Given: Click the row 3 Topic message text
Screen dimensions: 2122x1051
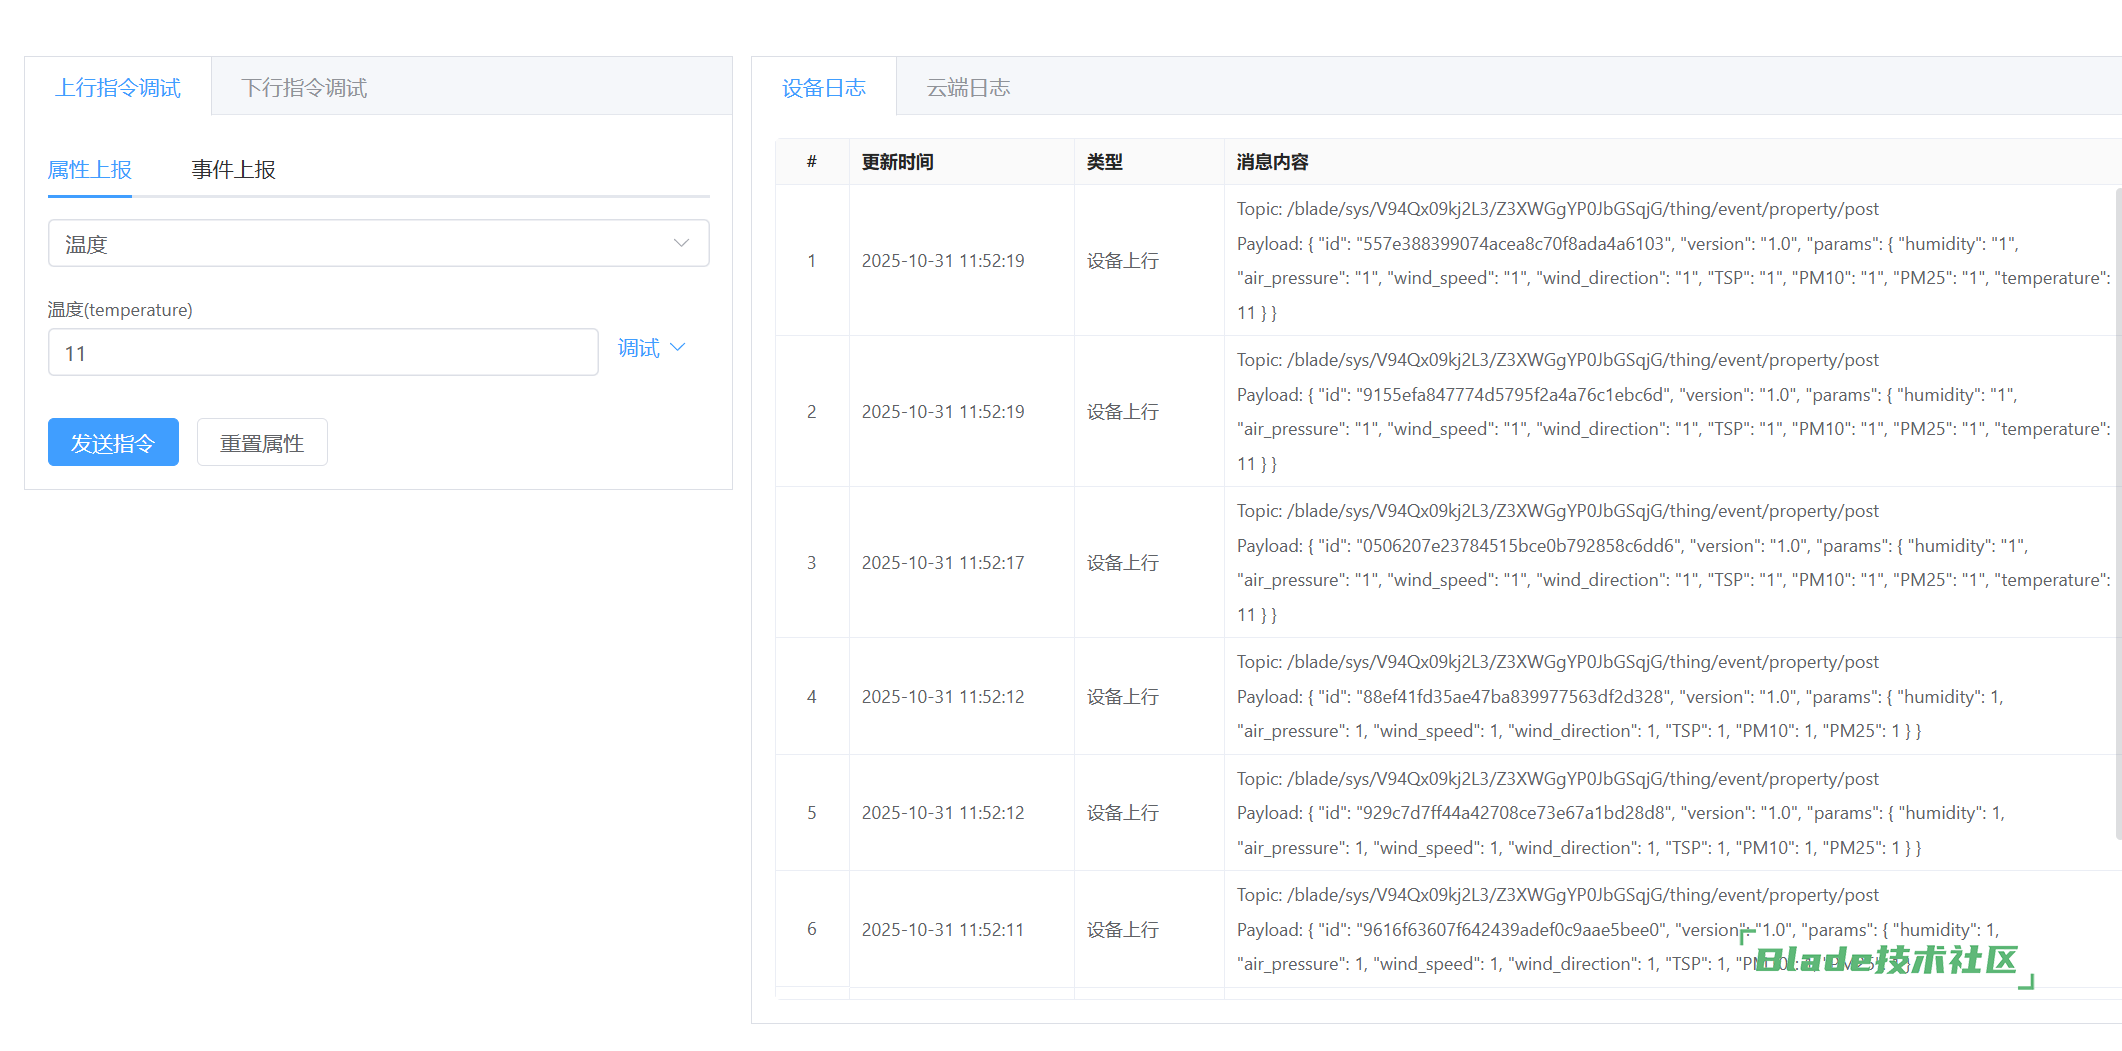Looking at the screenshot, I should [x=1557, y=511].
